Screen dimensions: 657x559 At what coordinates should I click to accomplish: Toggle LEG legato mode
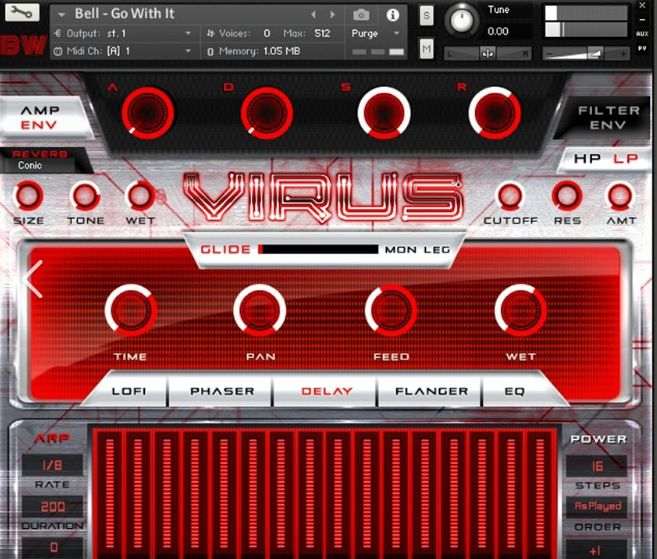(x=437, y=250)
